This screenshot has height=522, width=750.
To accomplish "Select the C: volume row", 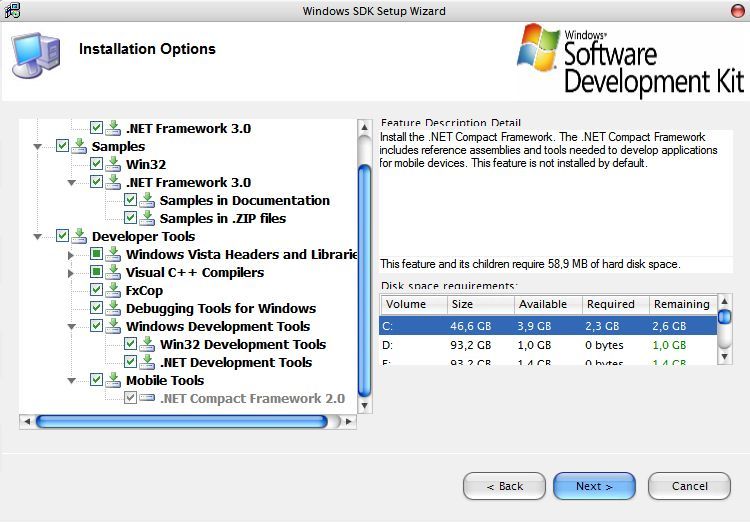I will tap(548, 326).
